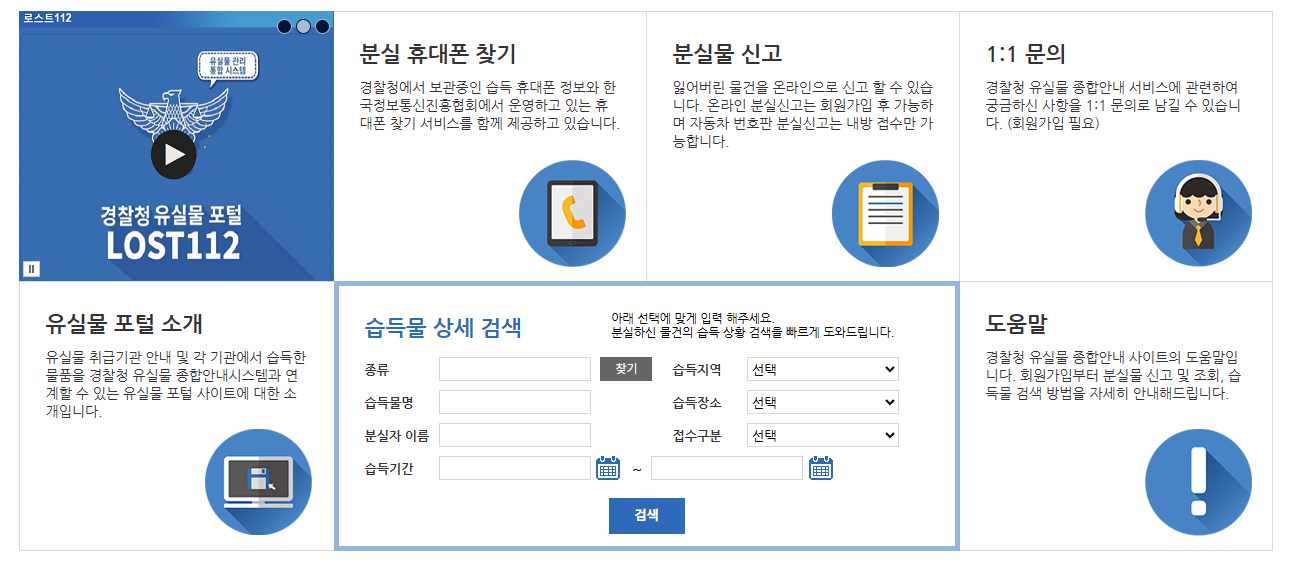Open the calendar picker for the 습득기간 end date

[x=821, y=467]
